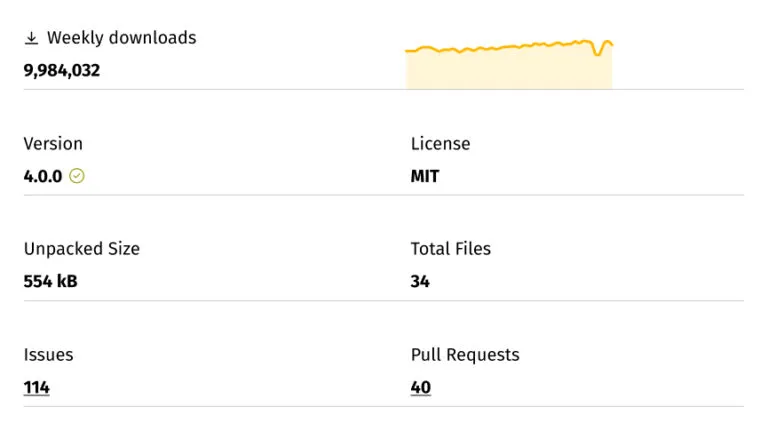768x431 pixels.
Task: Click the rightmost end of the downloads sparkline
Action: 611,43
